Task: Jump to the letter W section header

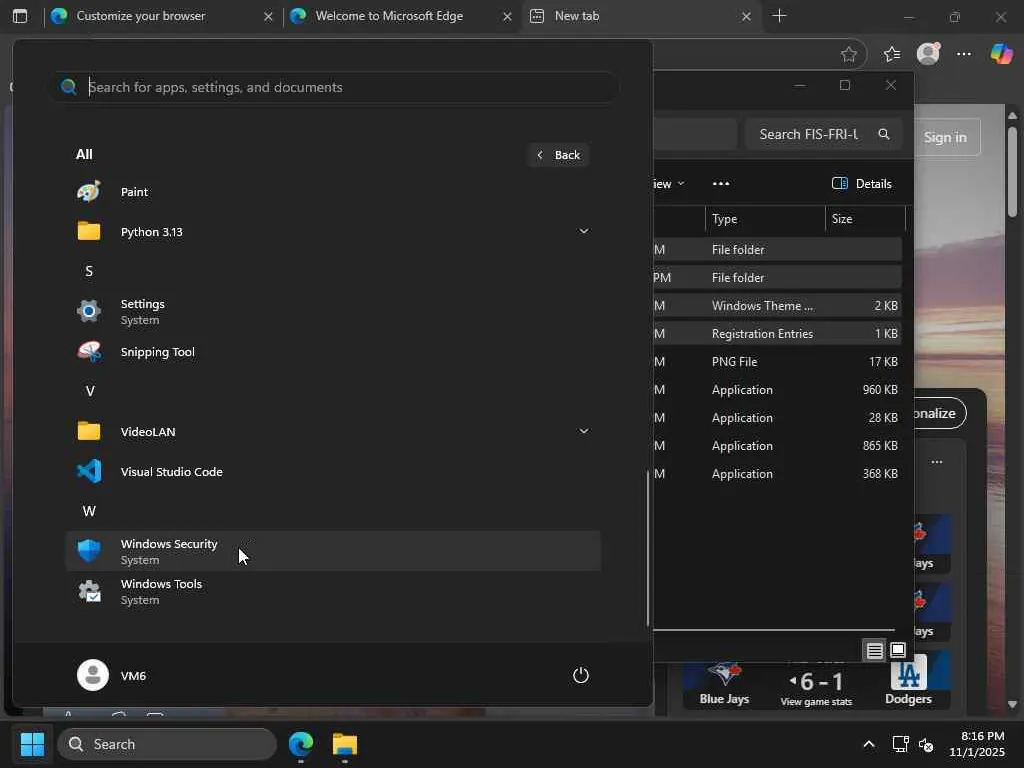Action: pos(89,511)
